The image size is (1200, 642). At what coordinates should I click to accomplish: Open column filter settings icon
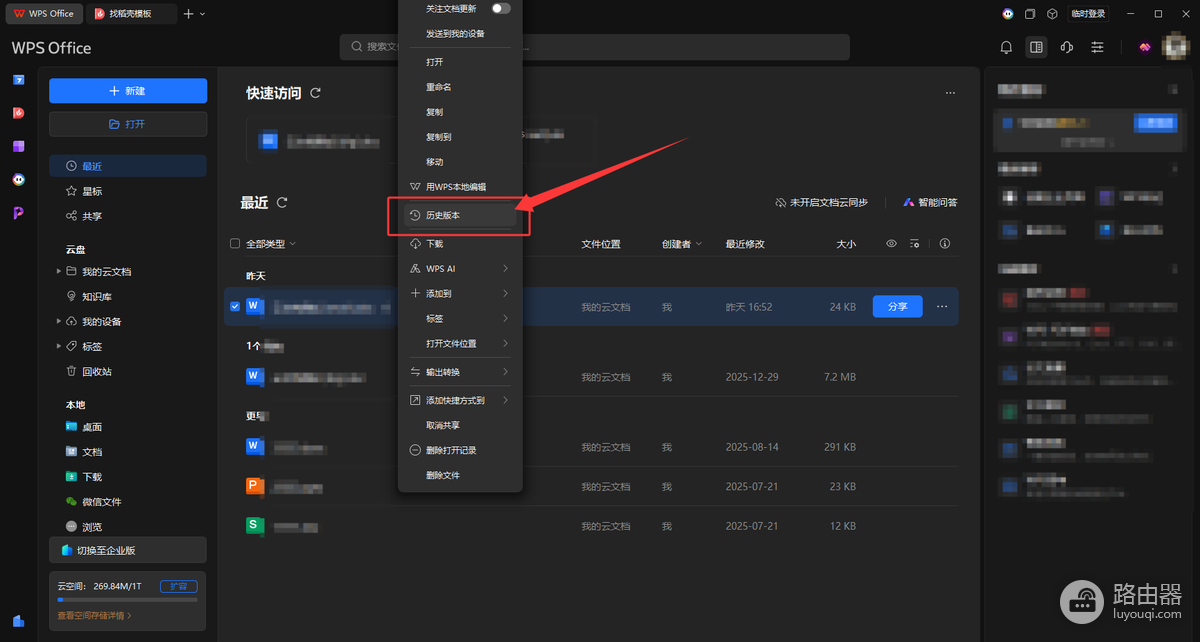pyautogui.click(x=914, y=243)
